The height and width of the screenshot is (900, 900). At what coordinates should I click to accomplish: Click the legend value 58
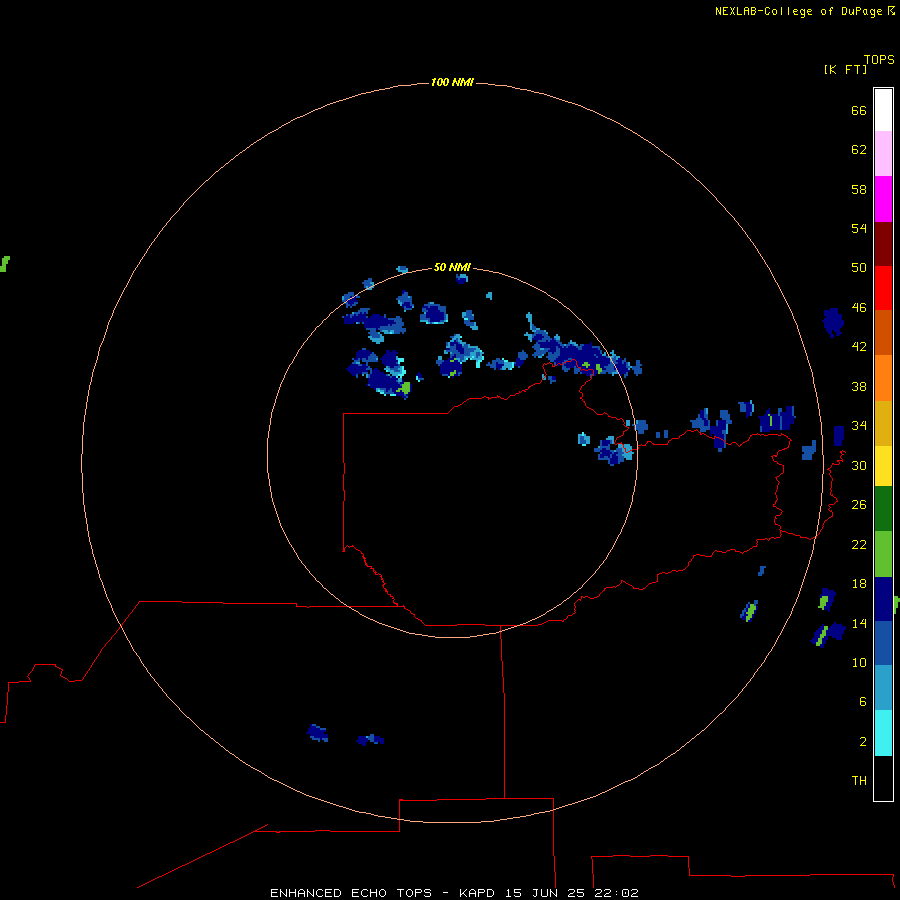(859, 189)
